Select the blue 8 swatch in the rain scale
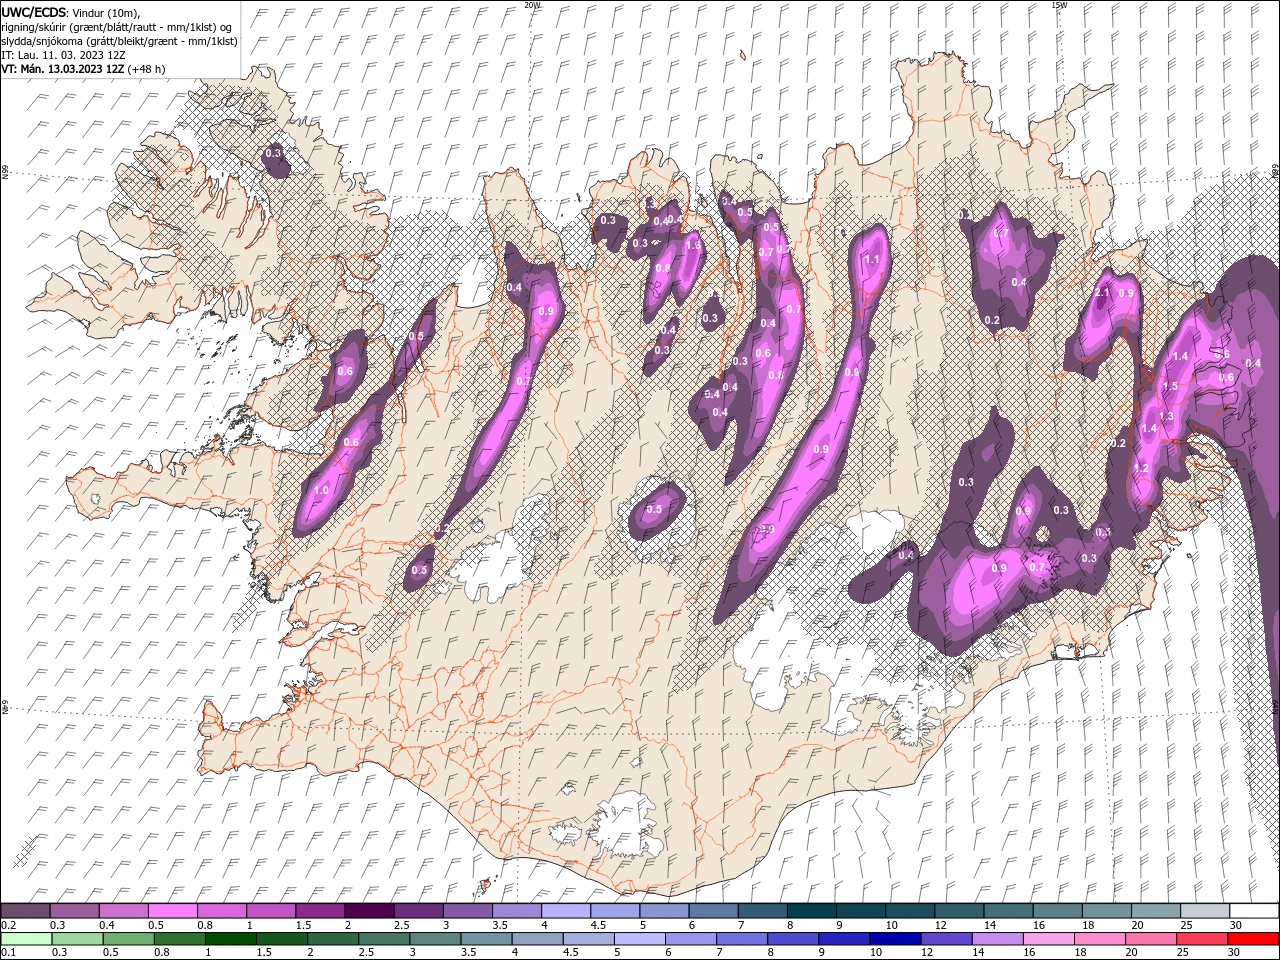 tap(794, 939)
